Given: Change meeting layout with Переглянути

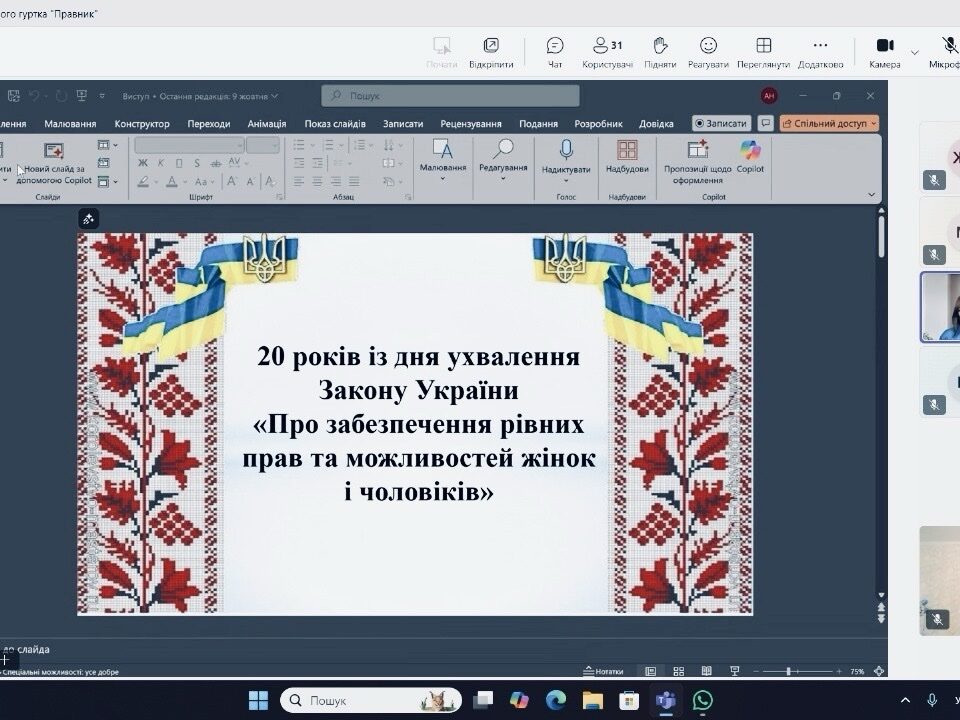Looking at the screenshot, I should click(763, 52).
